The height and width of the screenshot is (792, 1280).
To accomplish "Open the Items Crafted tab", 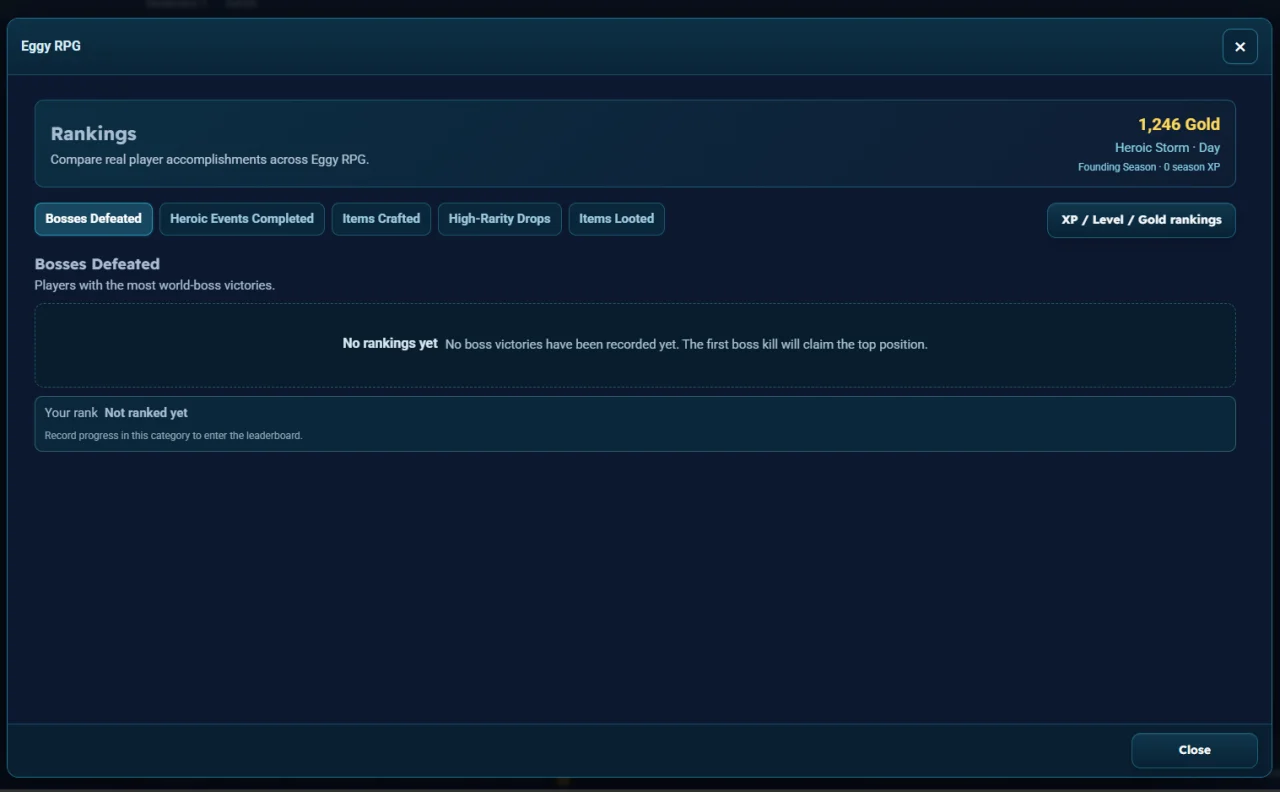I will [381, 219].
